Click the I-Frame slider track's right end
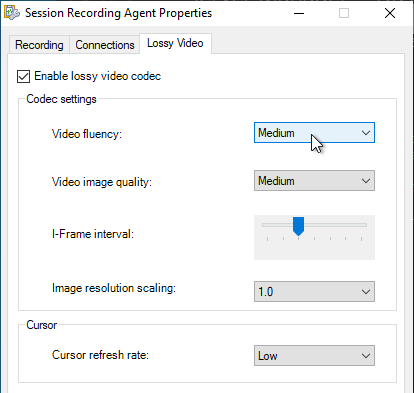Image resolution: width=414 pixels, height=393 pixels. (364, 225)
